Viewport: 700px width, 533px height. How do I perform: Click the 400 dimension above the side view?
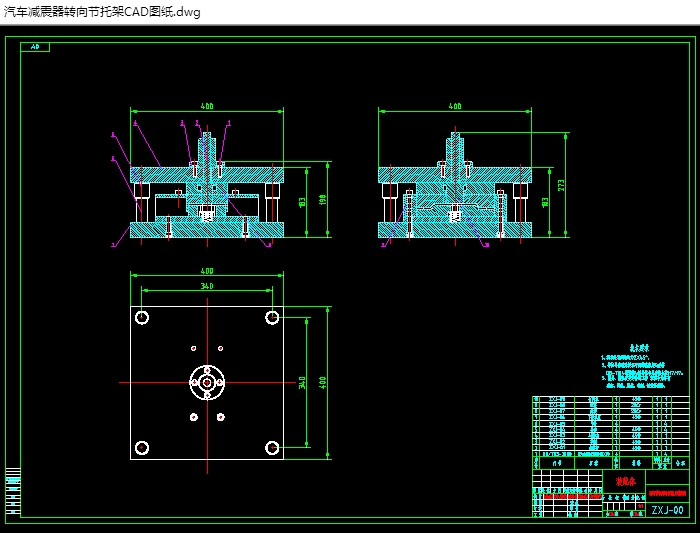[455, 106]
